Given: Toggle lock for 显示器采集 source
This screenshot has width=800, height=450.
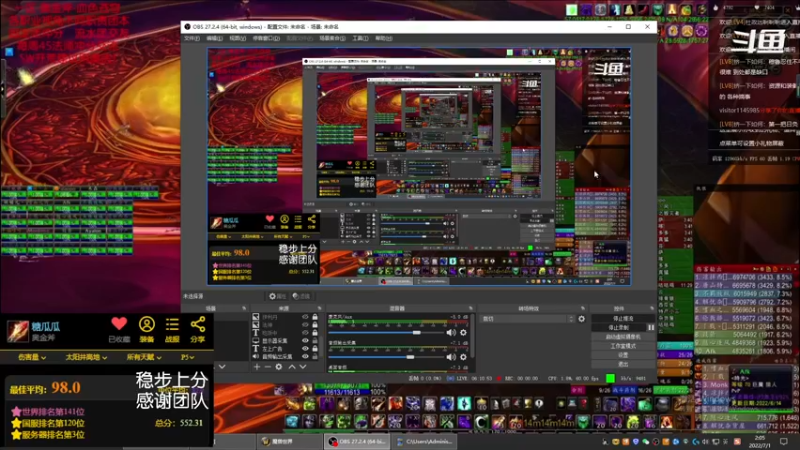Looking at the screenshot, I should tap(315, 341).
